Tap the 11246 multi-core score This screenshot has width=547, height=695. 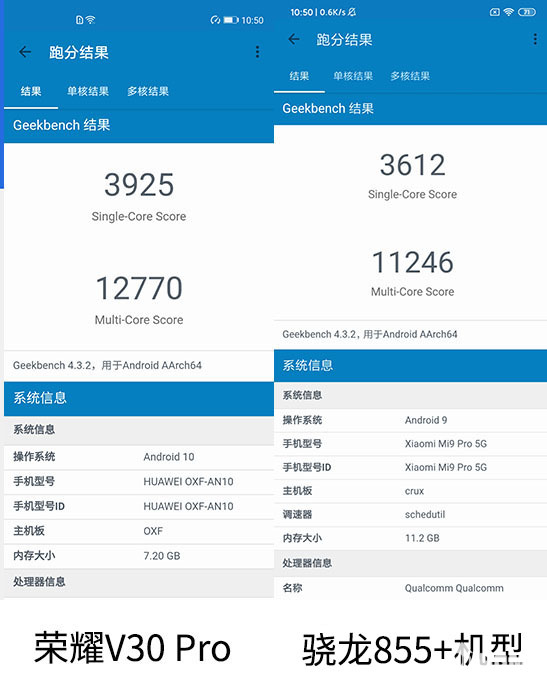pos(413,262)
